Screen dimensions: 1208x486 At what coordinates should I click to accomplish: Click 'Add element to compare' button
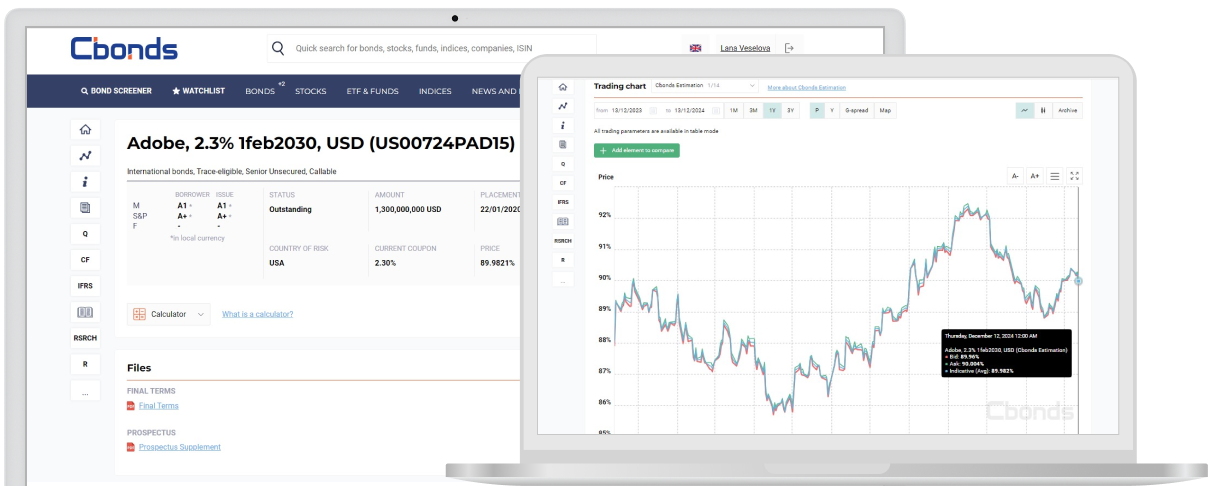[x=637, y=150]
